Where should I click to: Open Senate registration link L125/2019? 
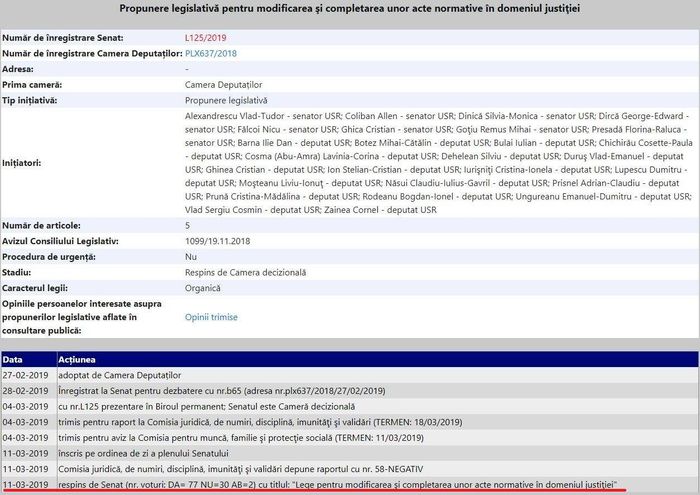(205, 38)
